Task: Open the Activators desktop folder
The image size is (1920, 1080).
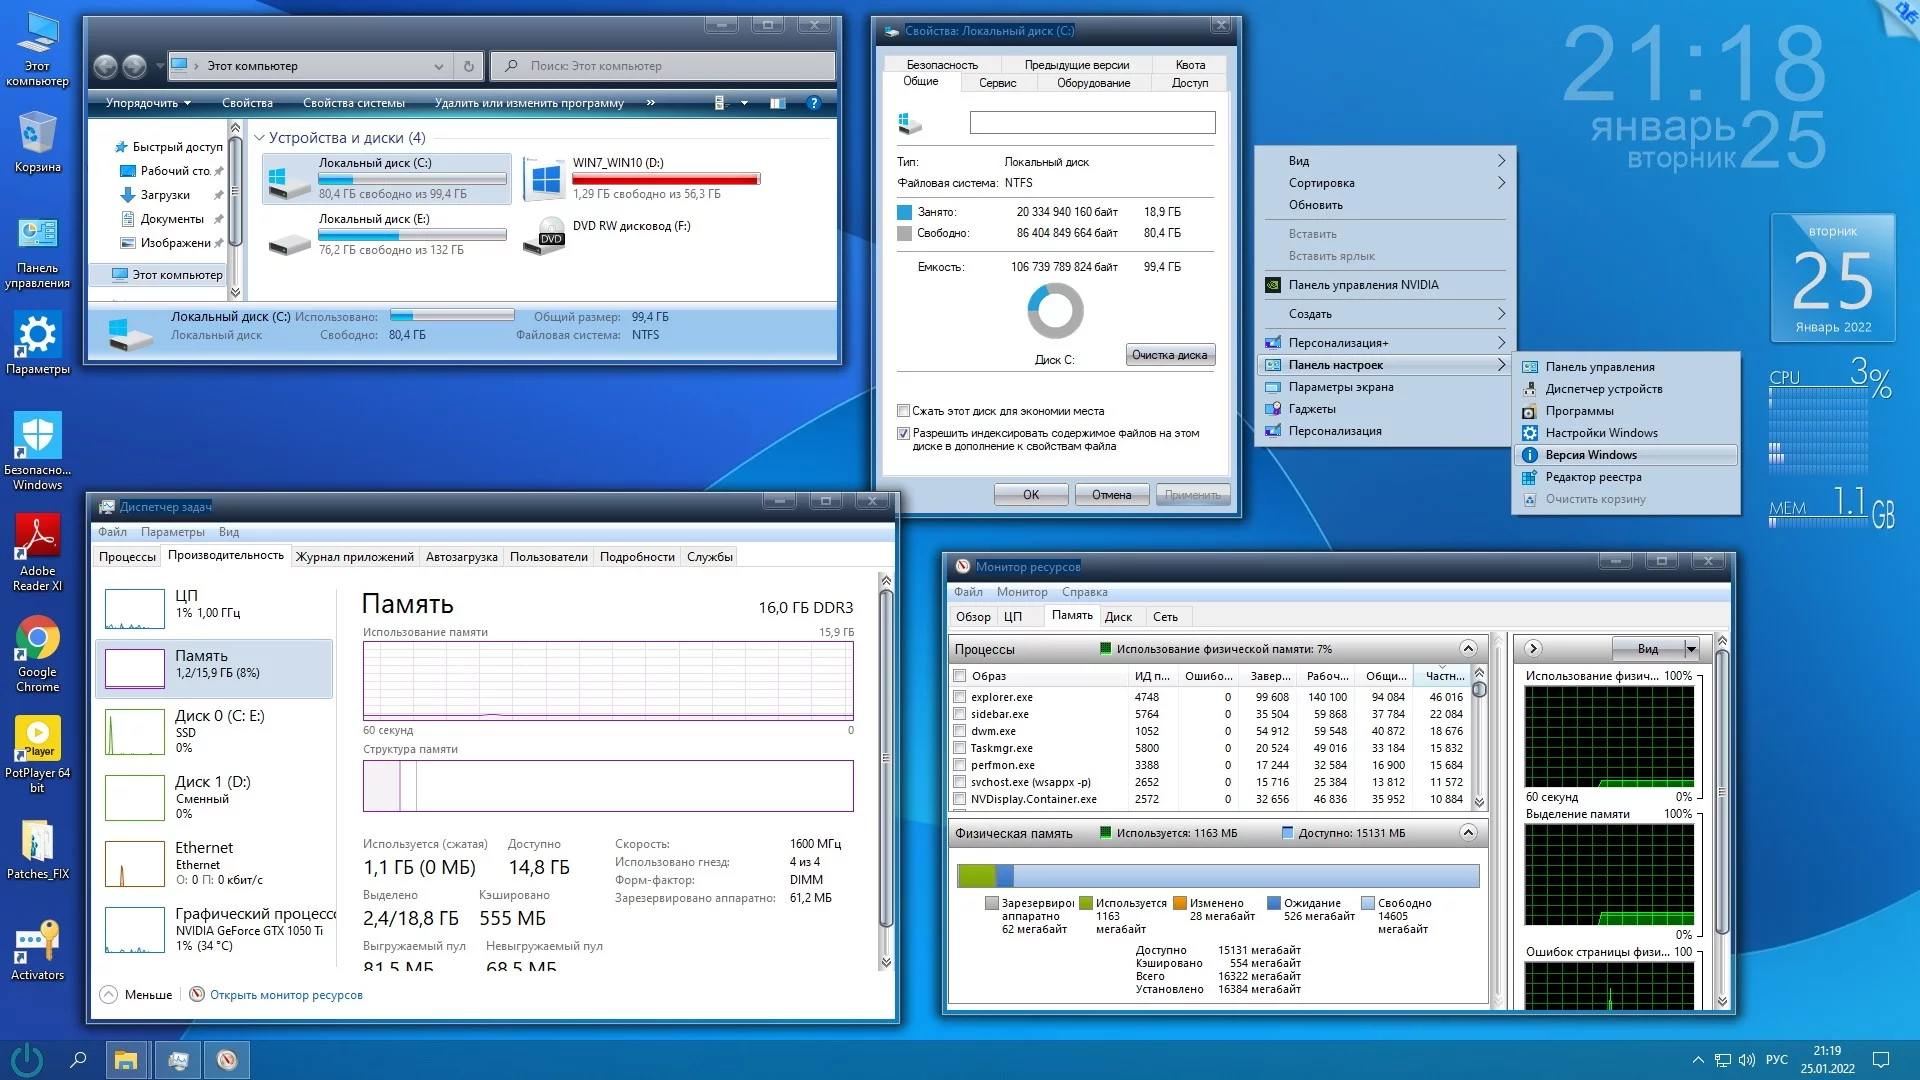Action: (x=38, y=942)
